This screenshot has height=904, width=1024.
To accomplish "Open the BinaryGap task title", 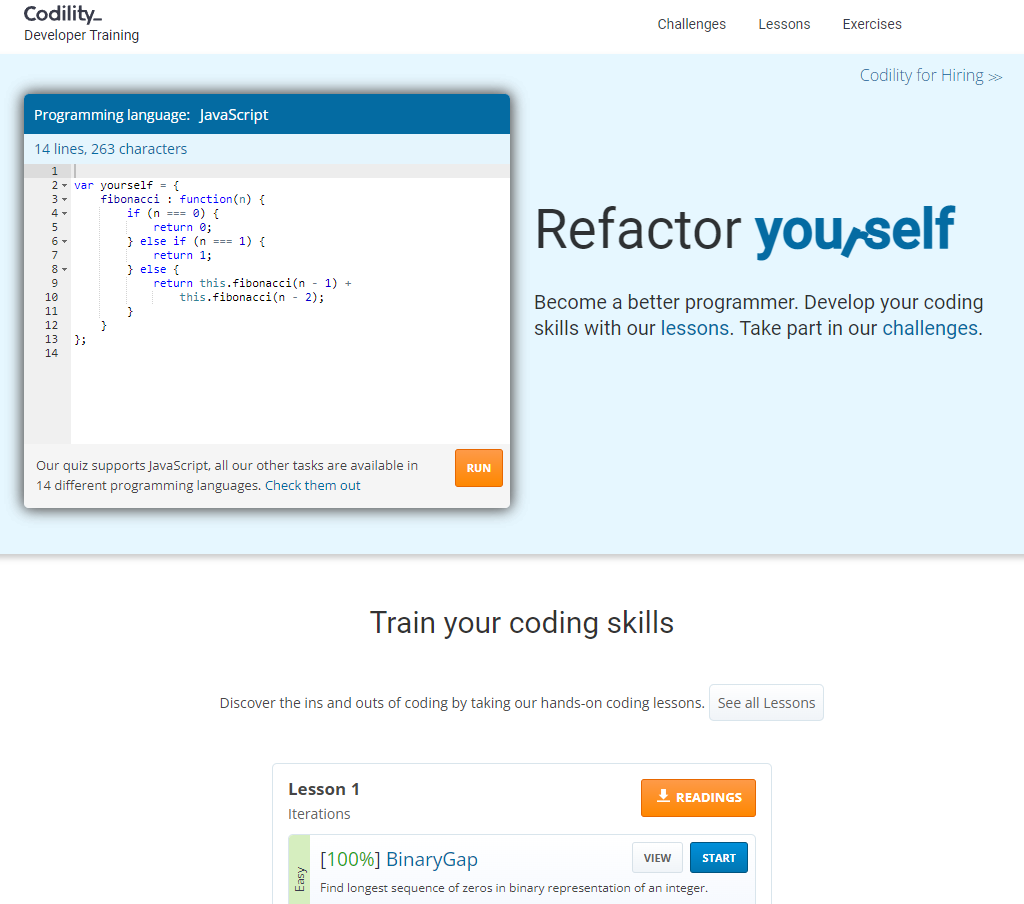I will [x=432, y=859].
